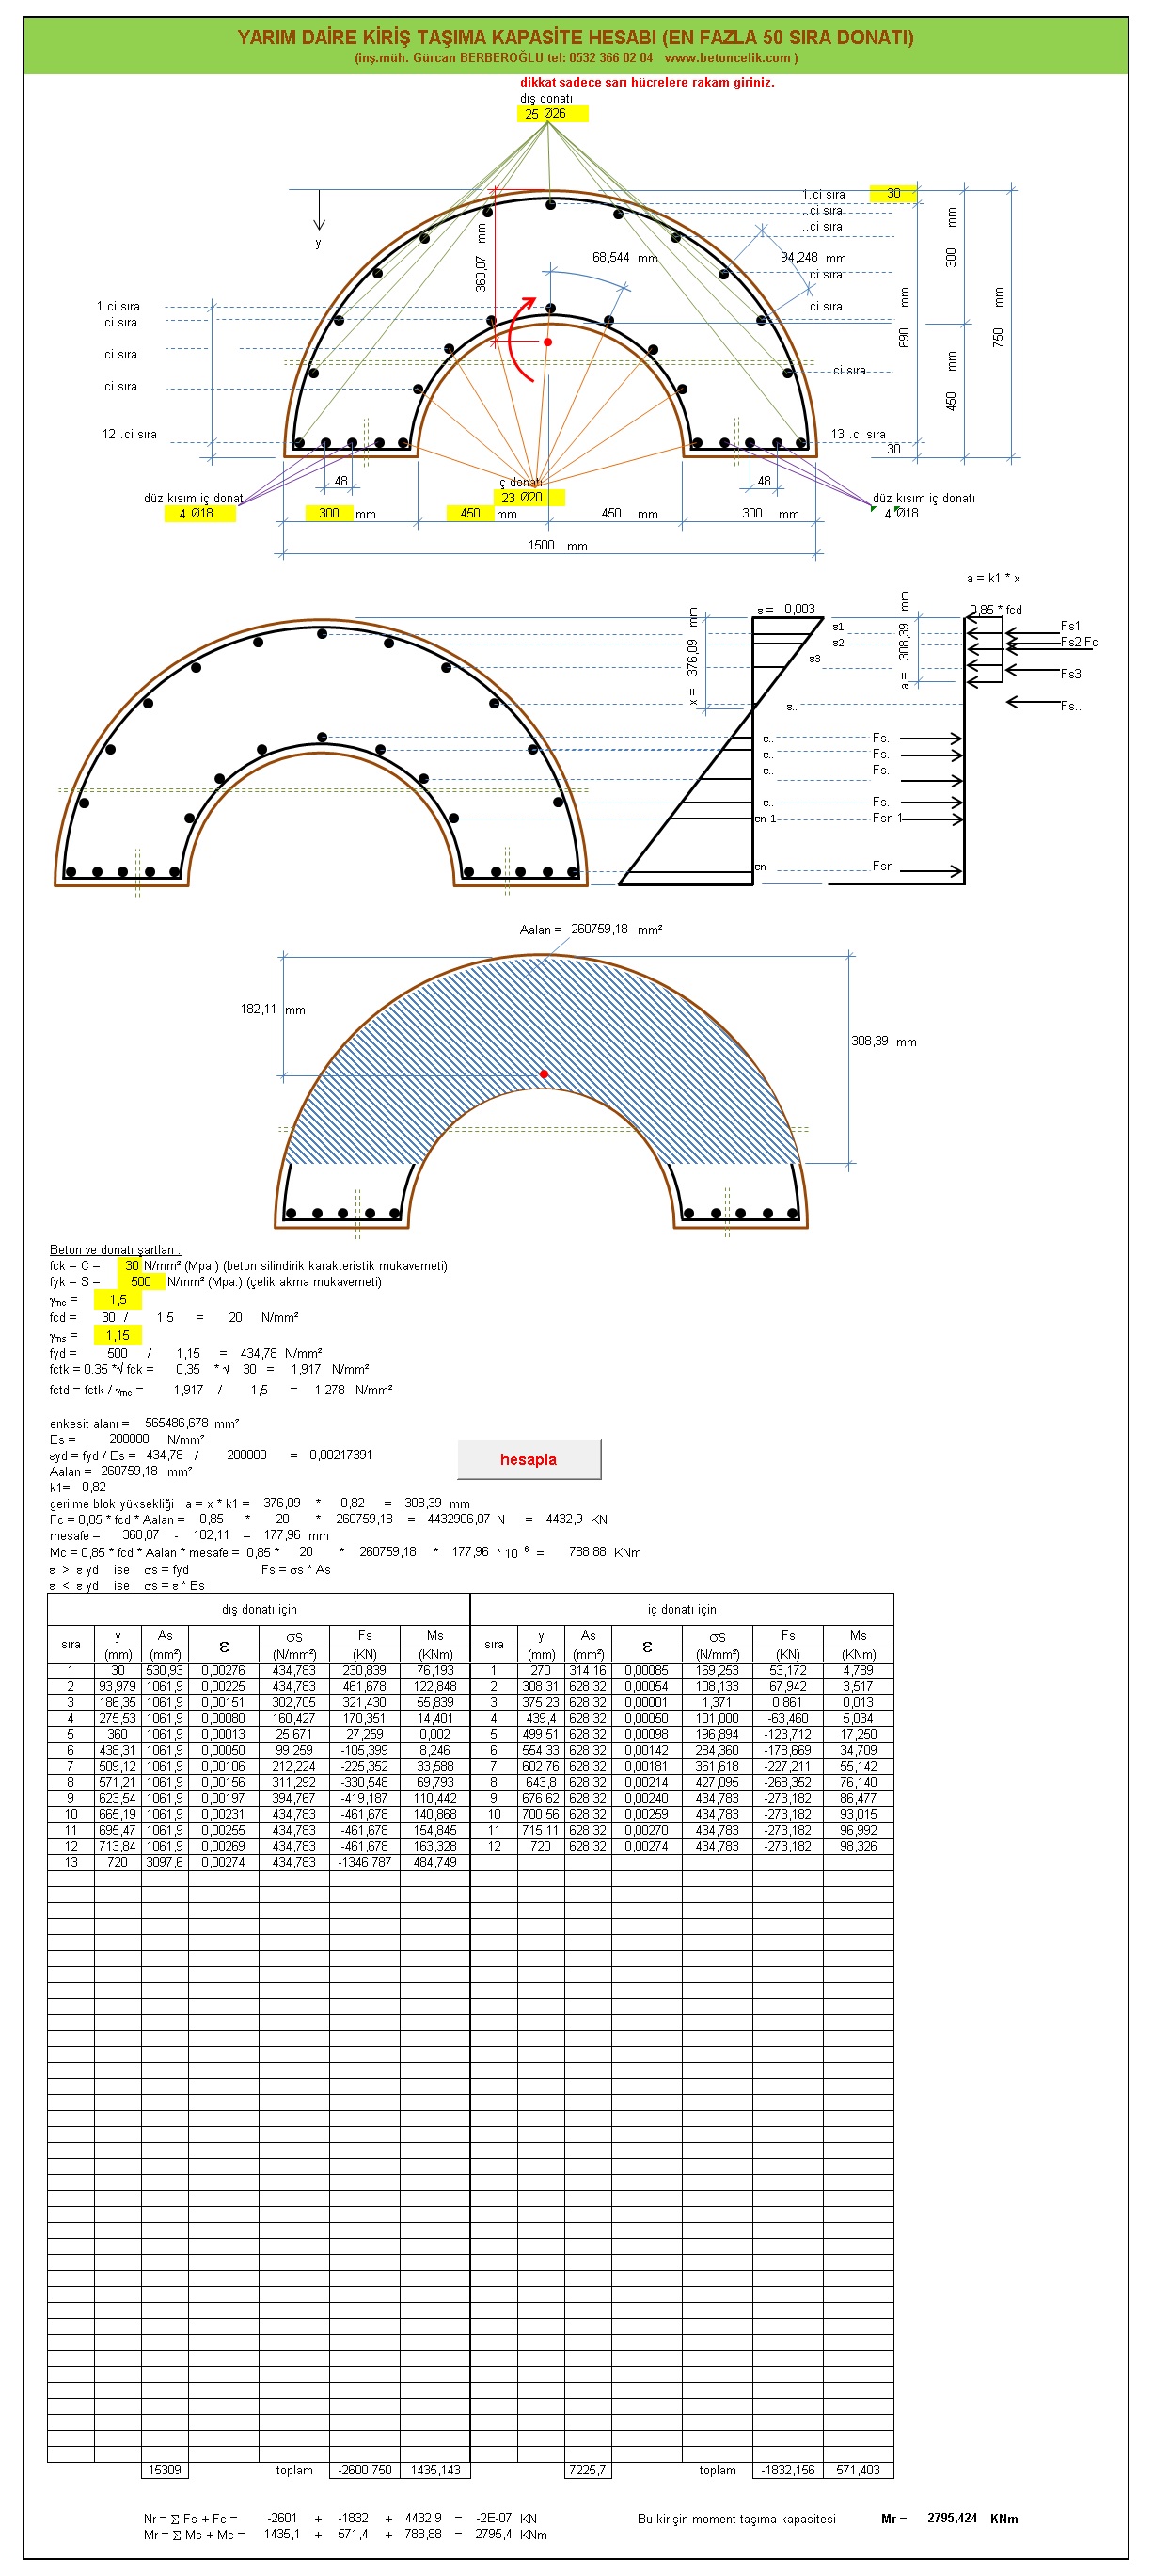Select the Ms toplam cell 1435,143

(435, 2470)
